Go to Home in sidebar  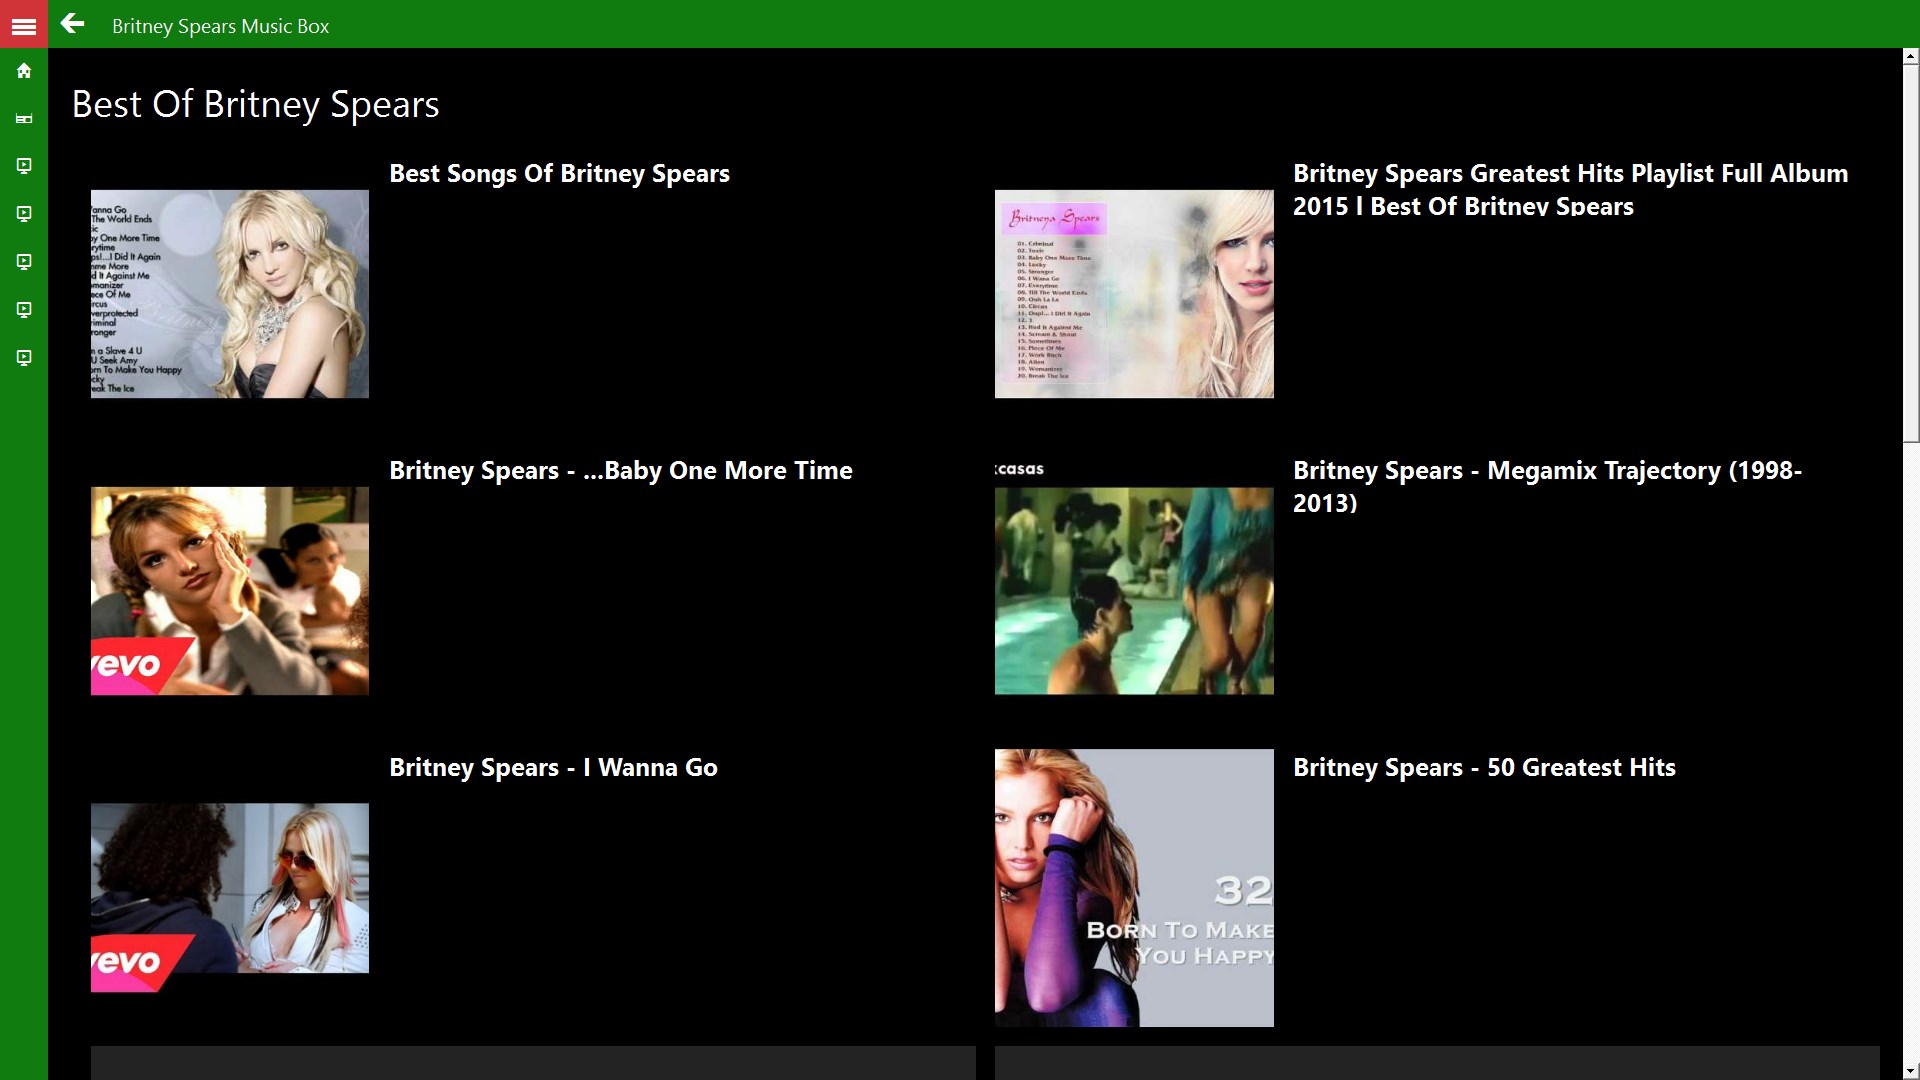tap(24, 71)
